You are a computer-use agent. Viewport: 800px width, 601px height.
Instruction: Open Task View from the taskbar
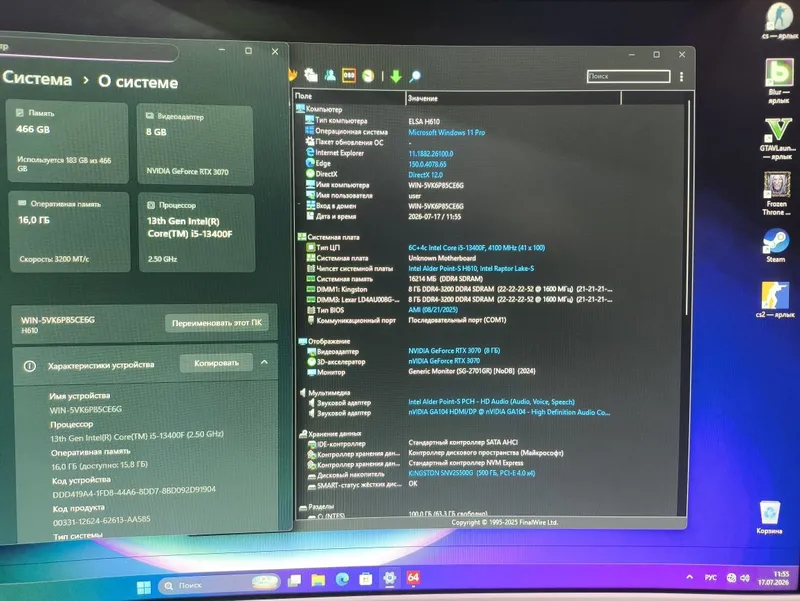(294, 580)
